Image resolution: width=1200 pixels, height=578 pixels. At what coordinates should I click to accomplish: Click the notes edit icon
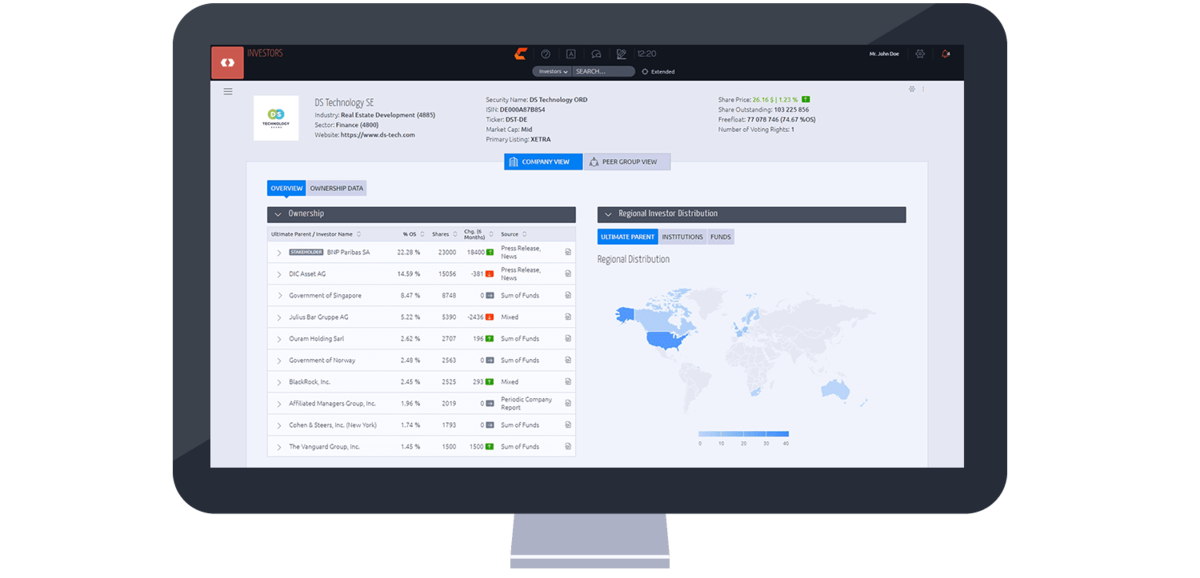pyautogui.click(x=621, y=55)
